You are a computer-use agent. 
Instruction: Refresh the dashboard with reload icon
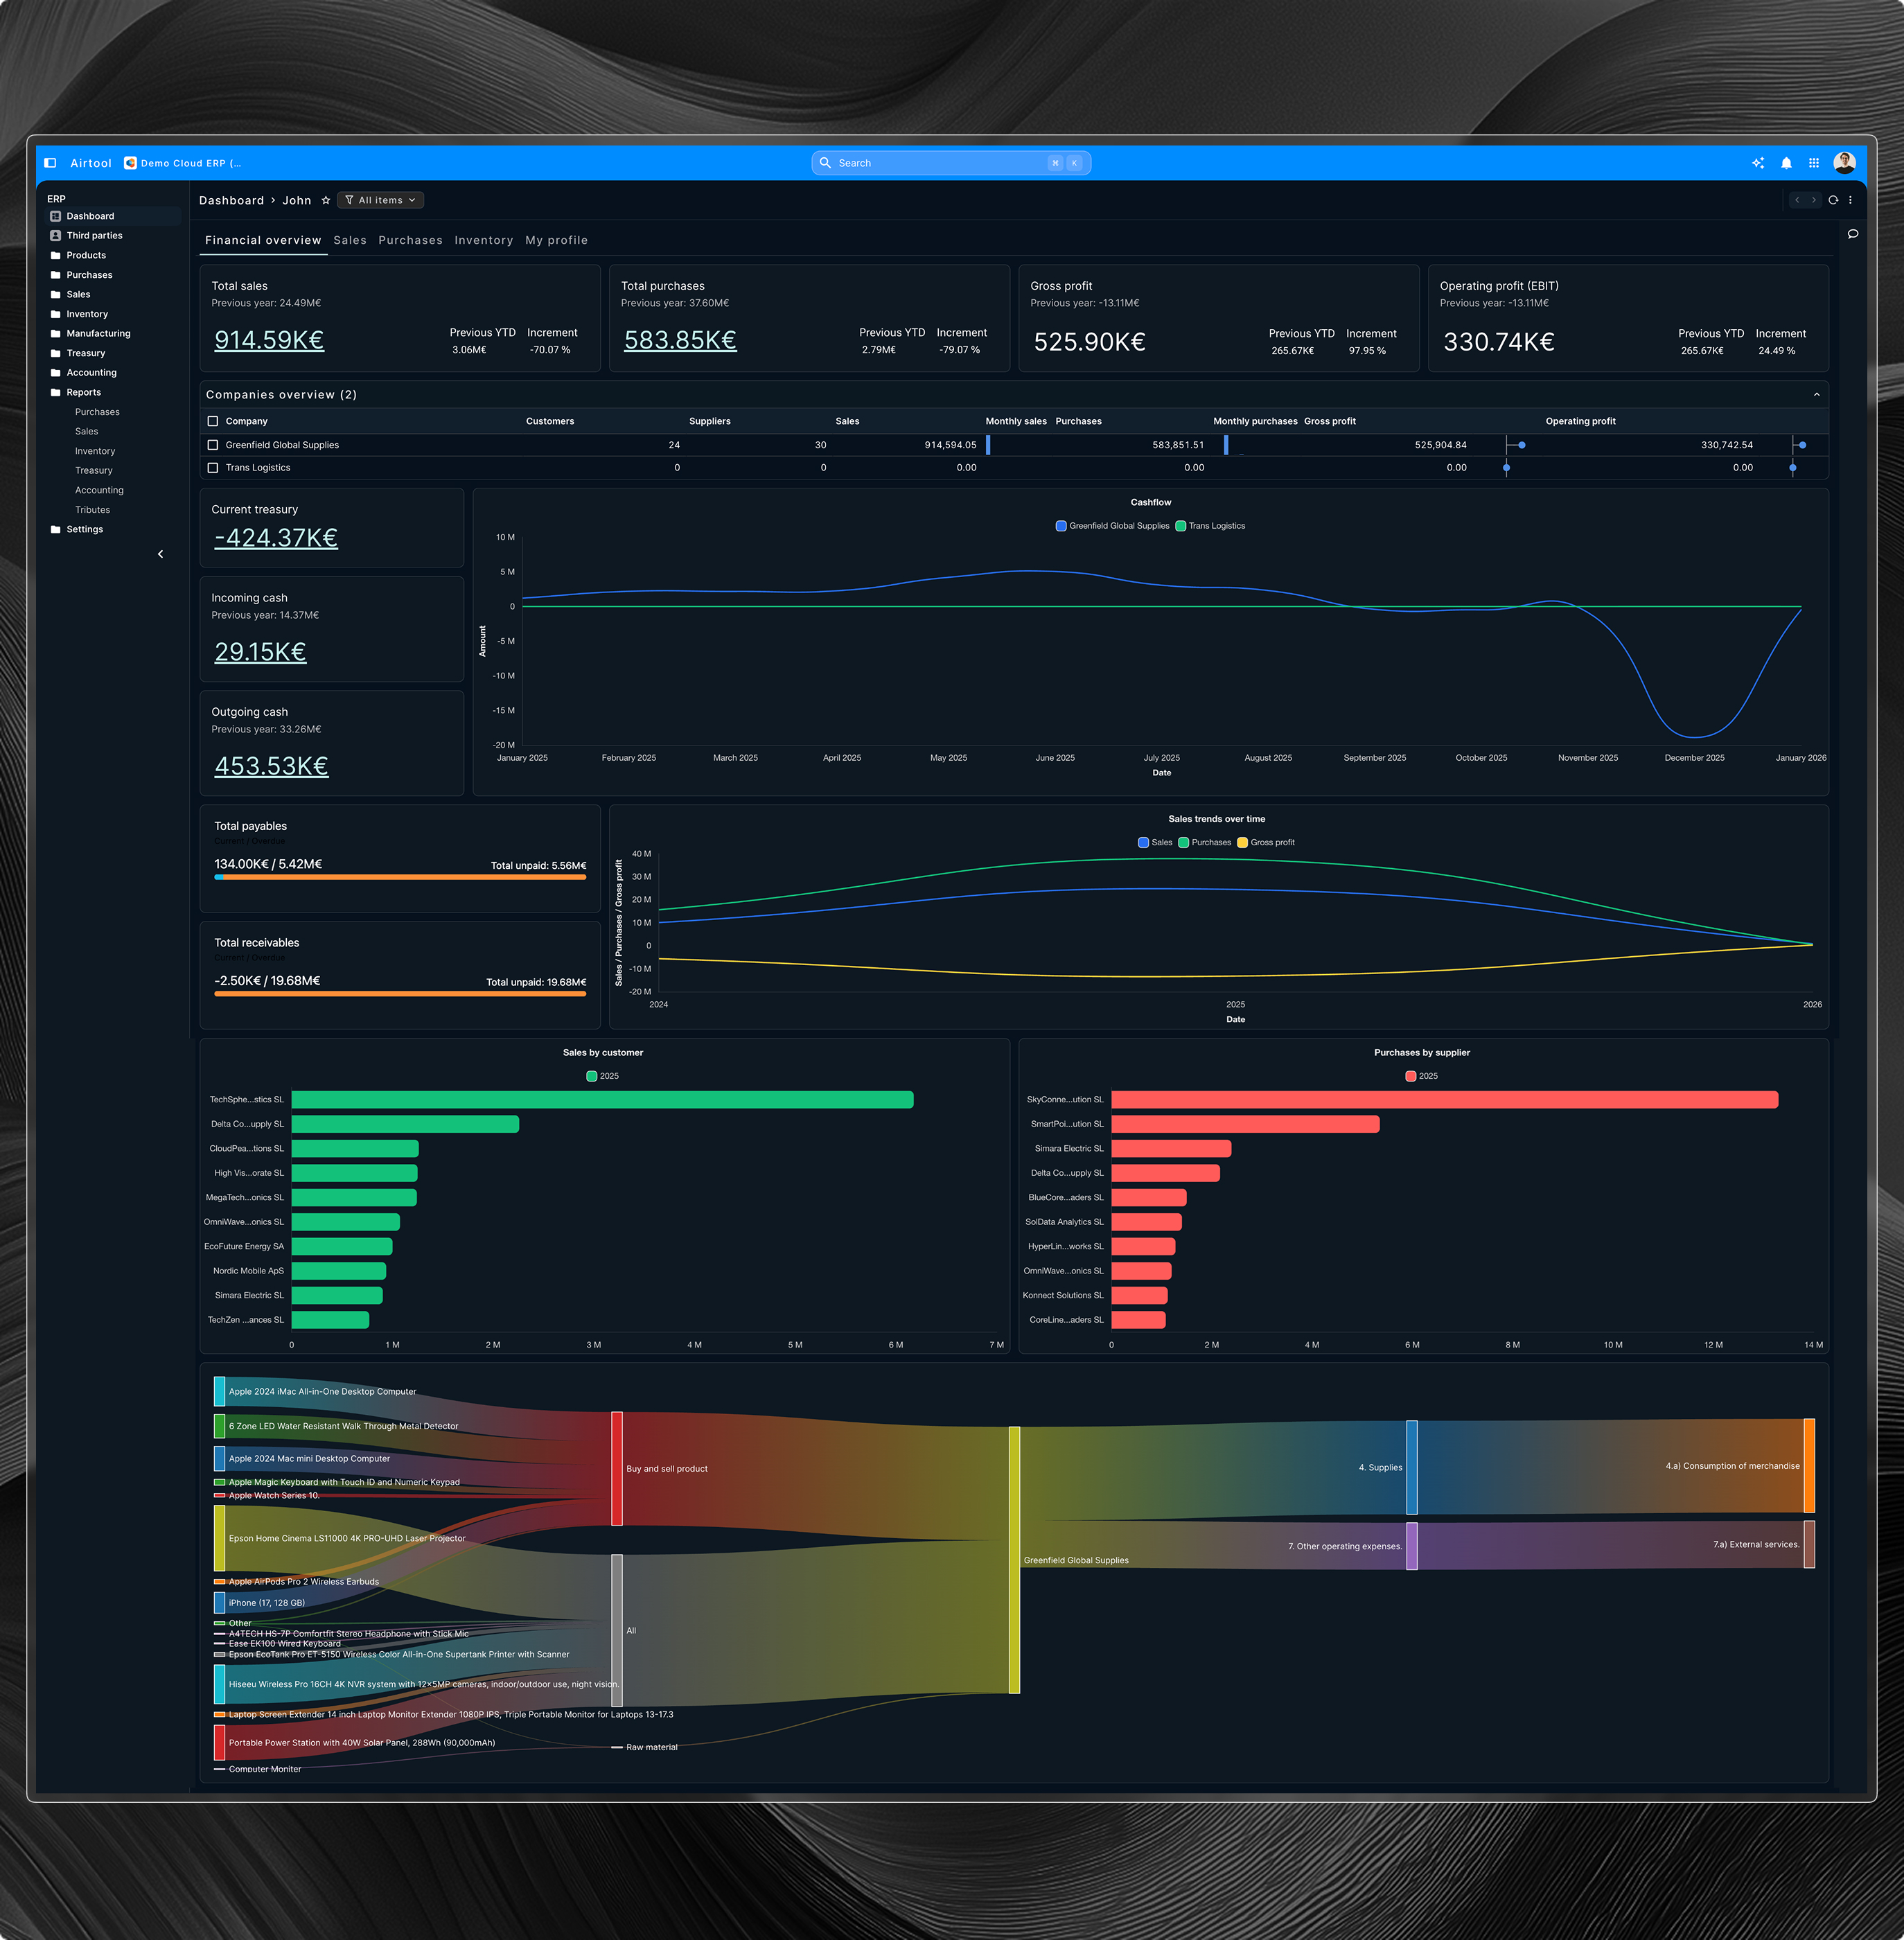[x=1833, y=200]
